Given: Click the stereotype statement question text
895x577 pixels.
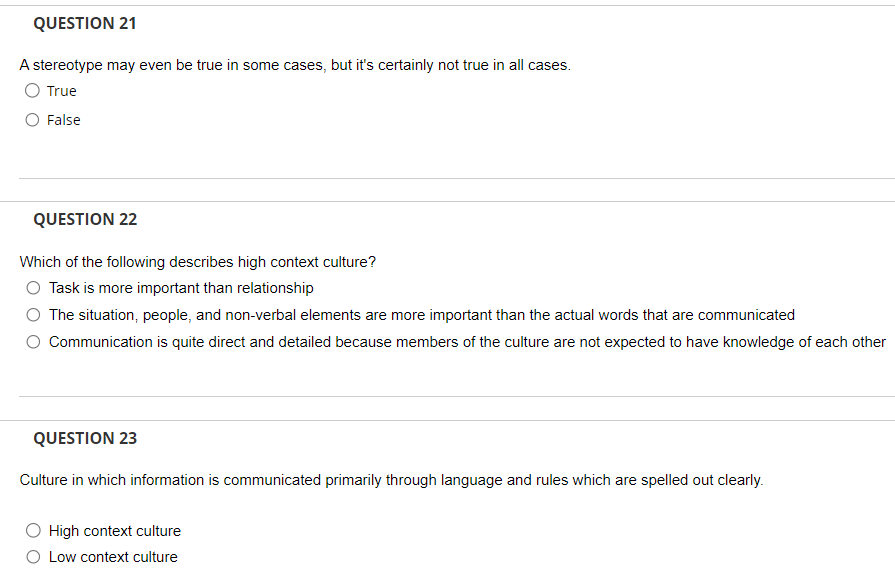Looking at the screenshot, I should (x=295, y=65).
